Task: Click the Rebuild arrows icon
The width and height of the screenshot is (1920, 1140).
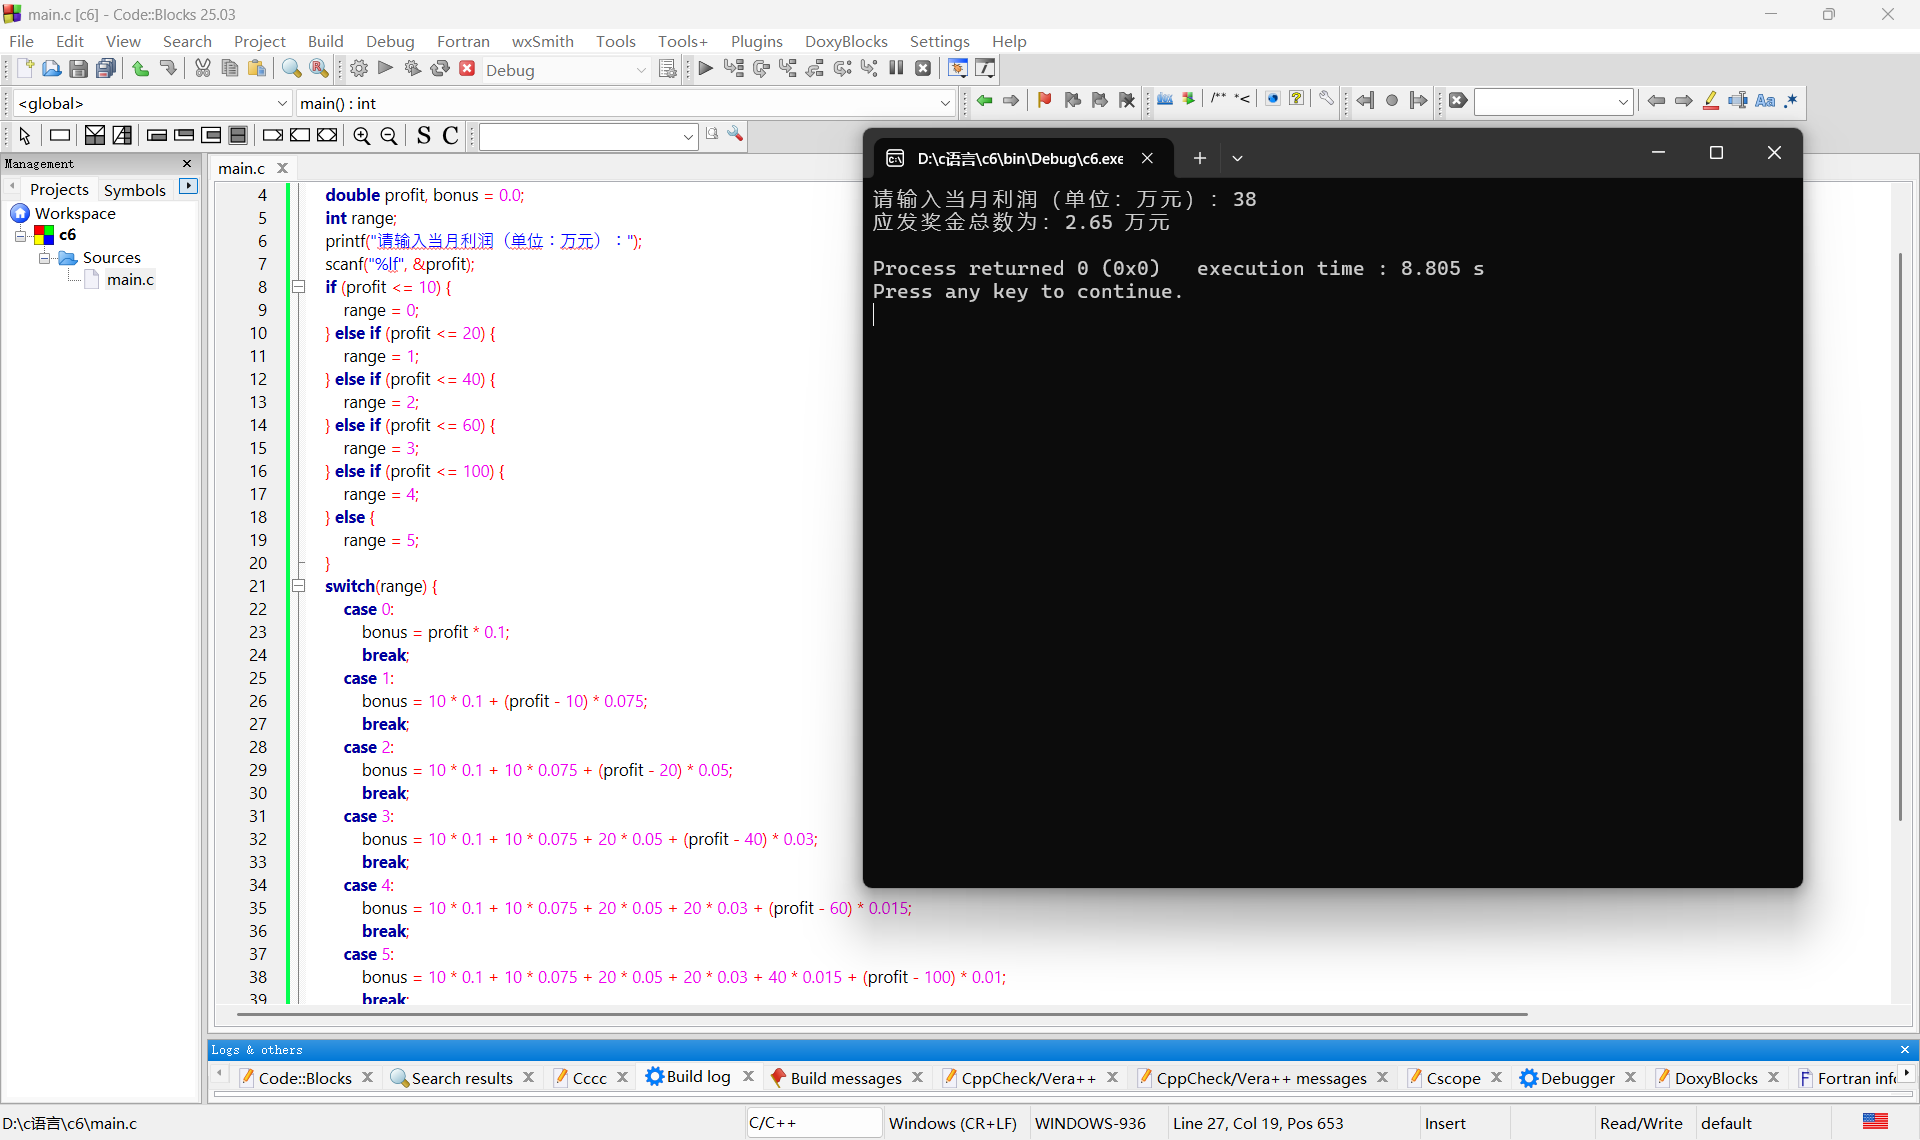Action: [x=440, y=69]
